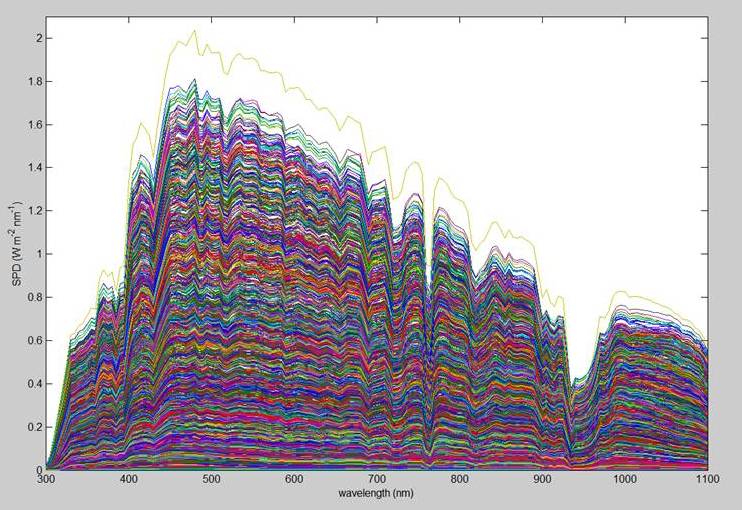This screenshot has width=742, height=510.
Task: Click the highest peak of the top yellow-green curve
Action: (194, 31)
